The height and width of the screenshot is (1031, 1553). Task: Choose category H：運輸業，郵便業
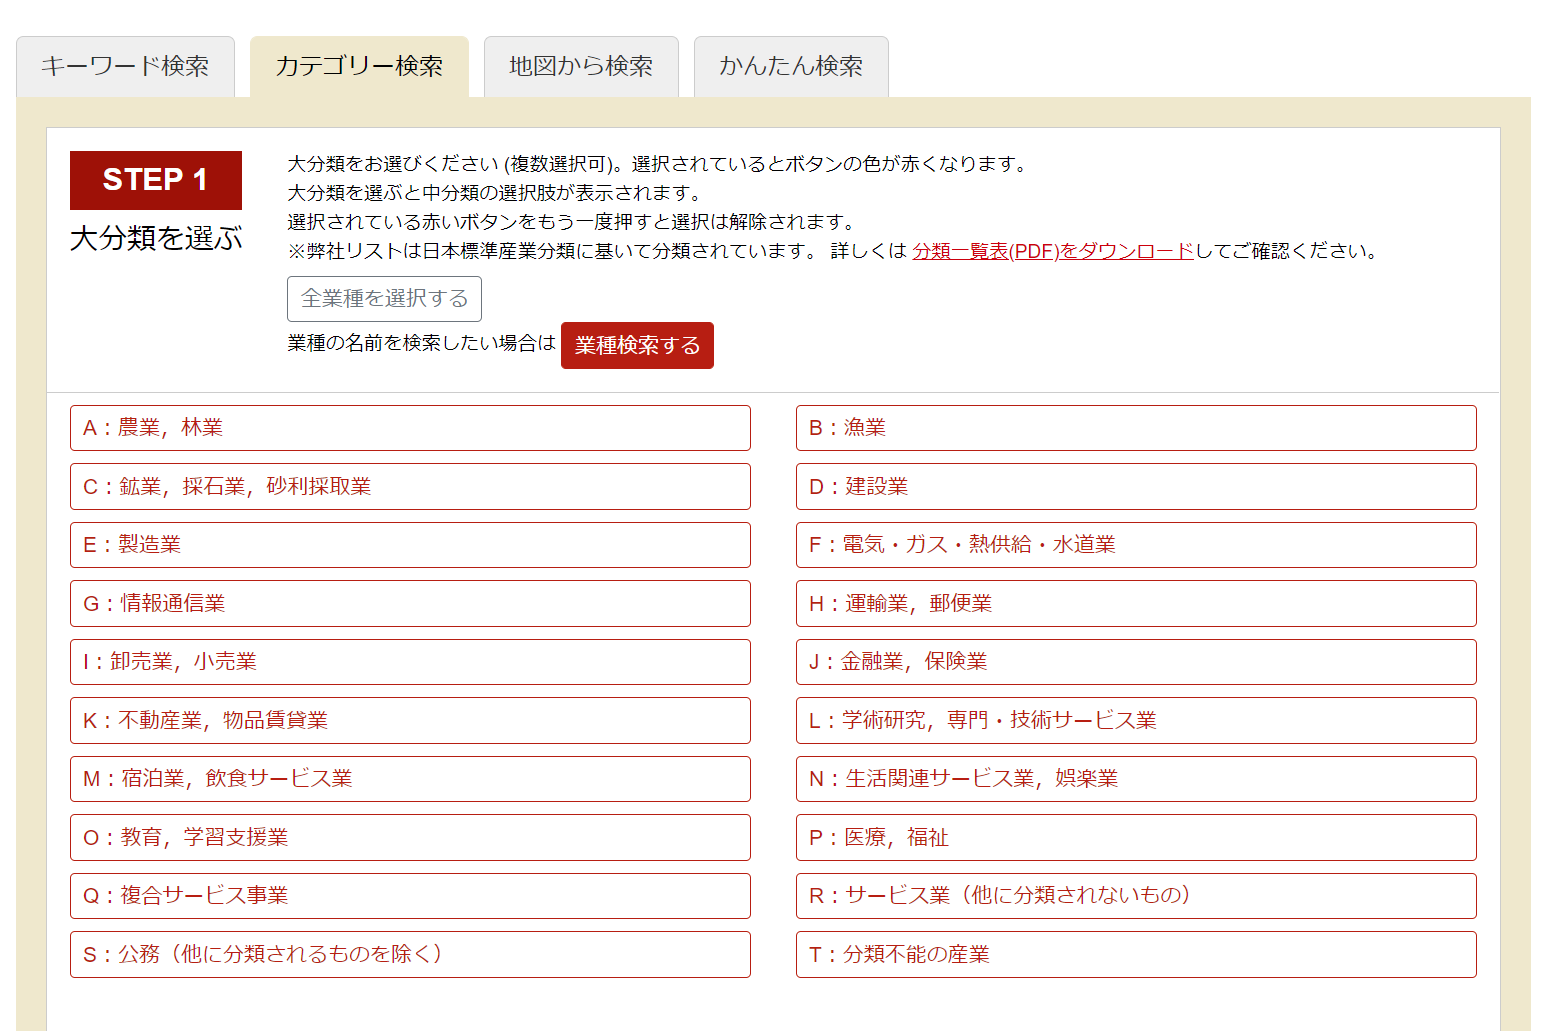[1135, 604]
